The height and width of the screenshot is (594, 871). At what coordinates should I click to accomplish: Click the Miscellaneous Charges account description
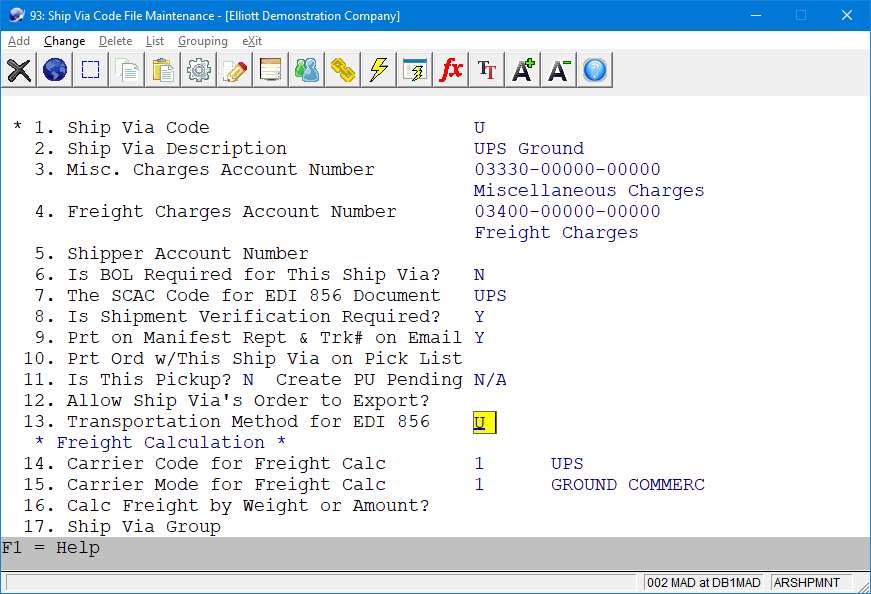589,191
